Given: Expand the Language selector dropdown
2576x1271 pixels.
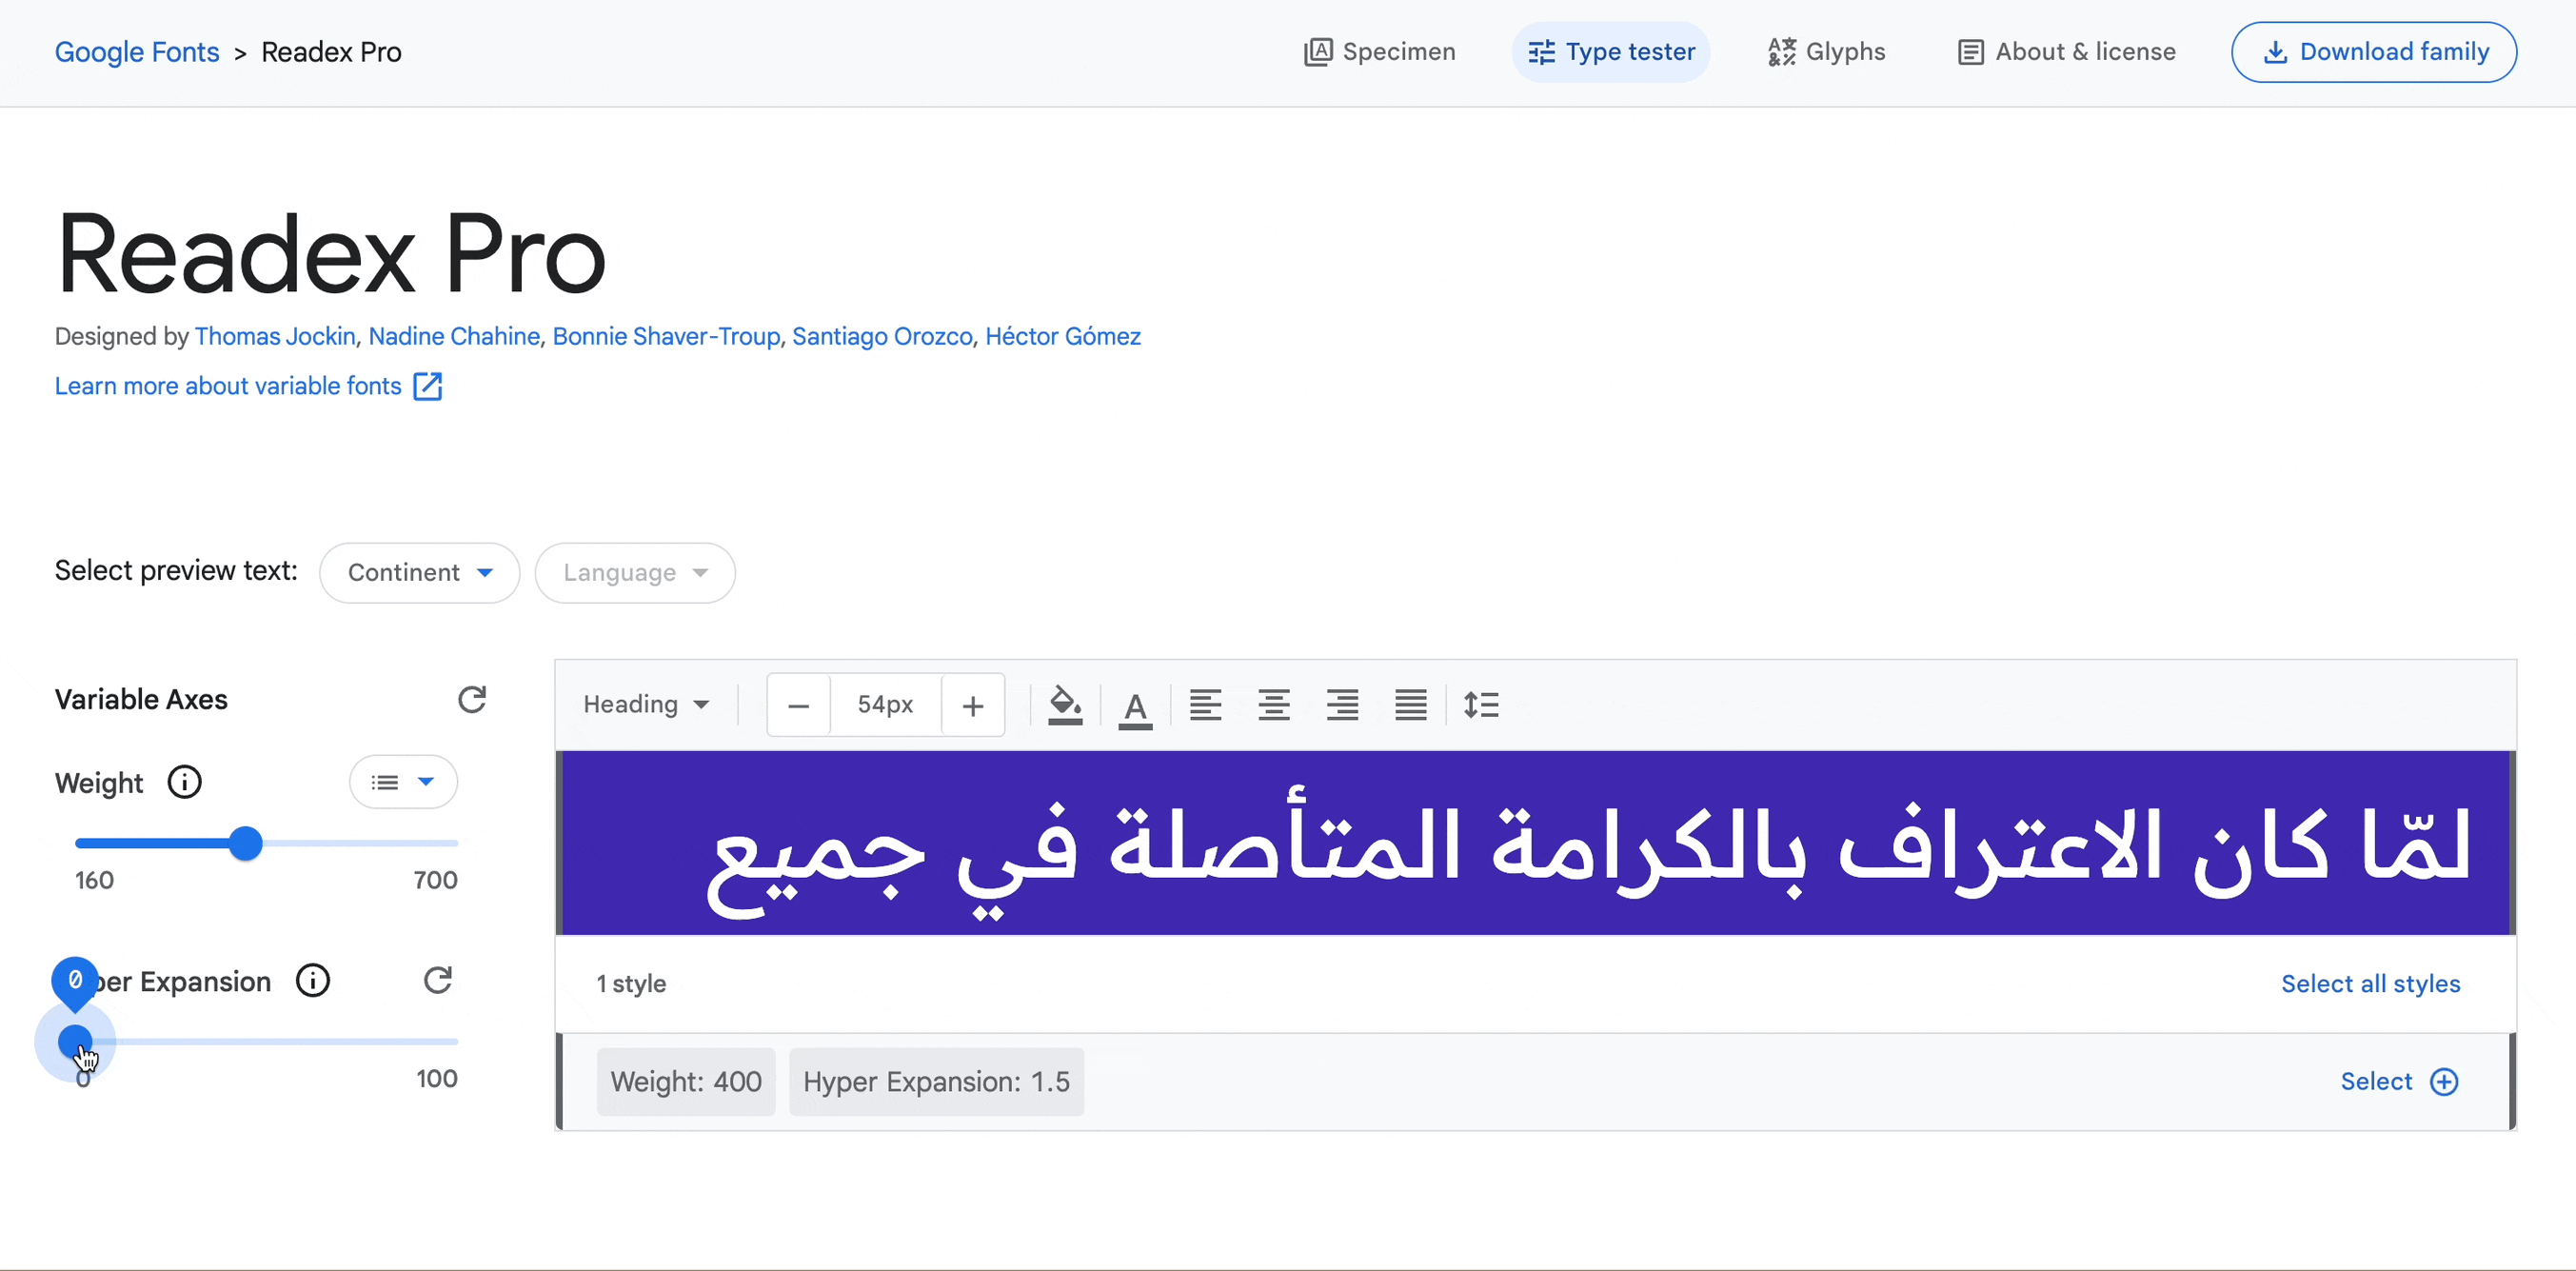Looking at the screenshot, I should pos(634,571).
